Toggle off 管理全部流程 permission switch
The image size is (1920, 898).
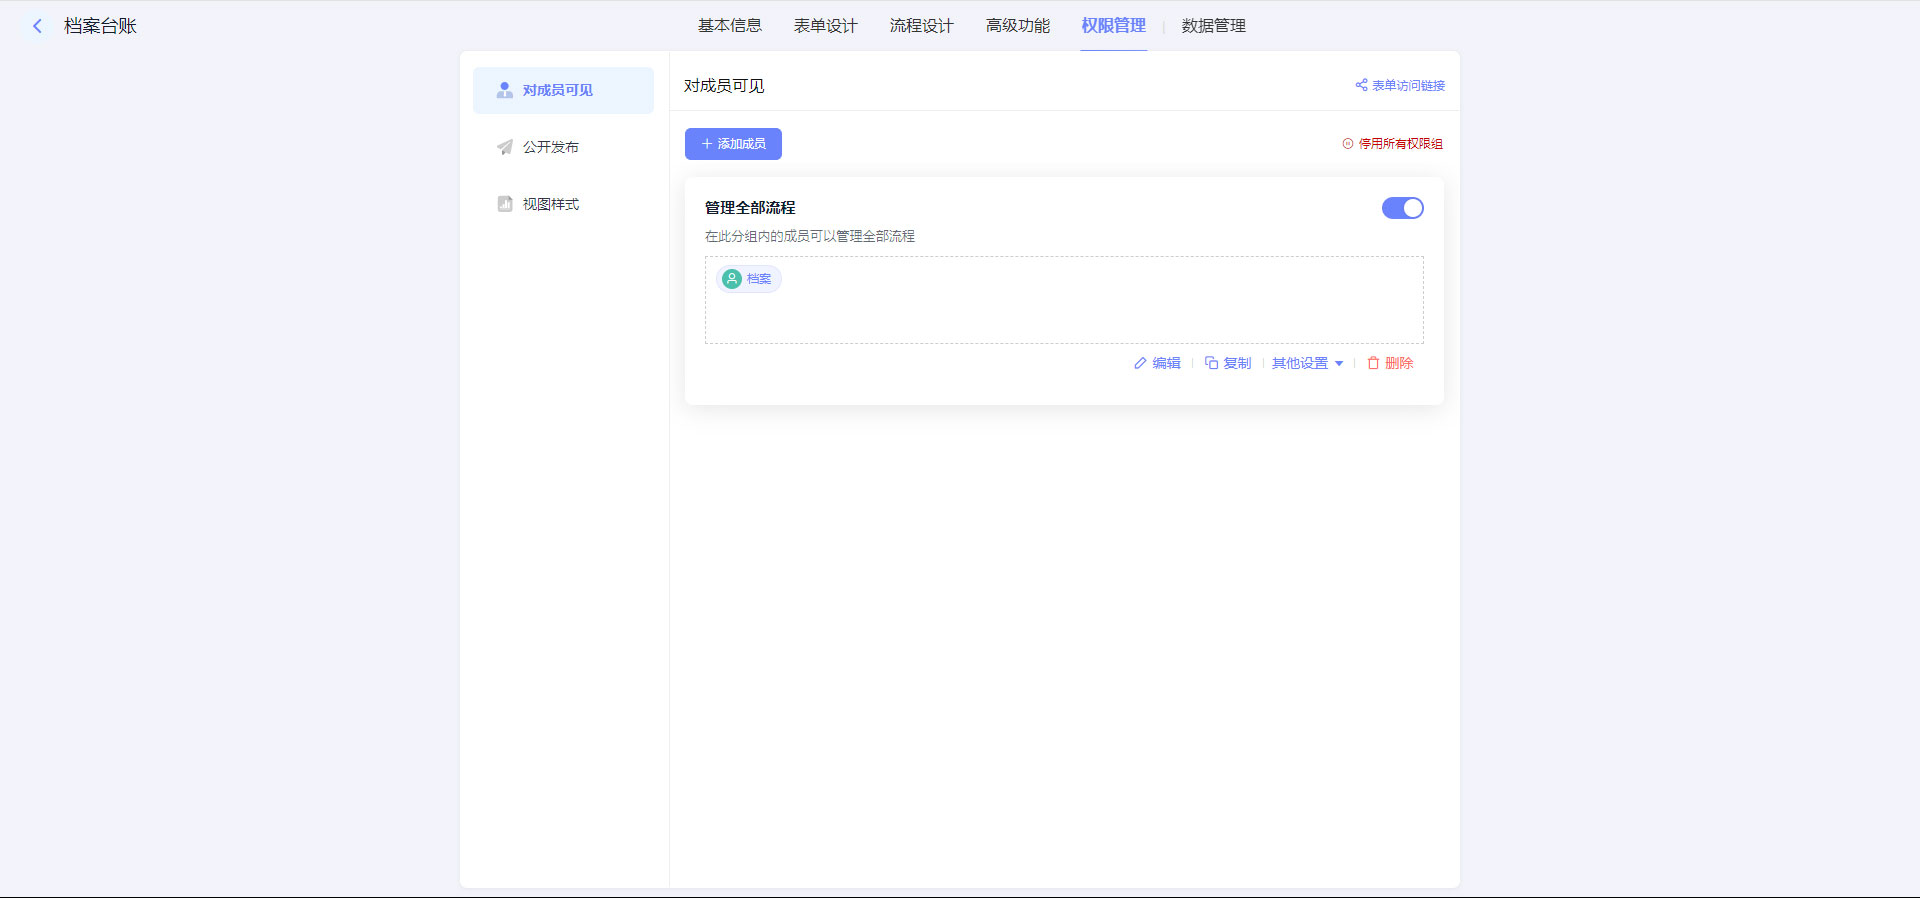1402,208
